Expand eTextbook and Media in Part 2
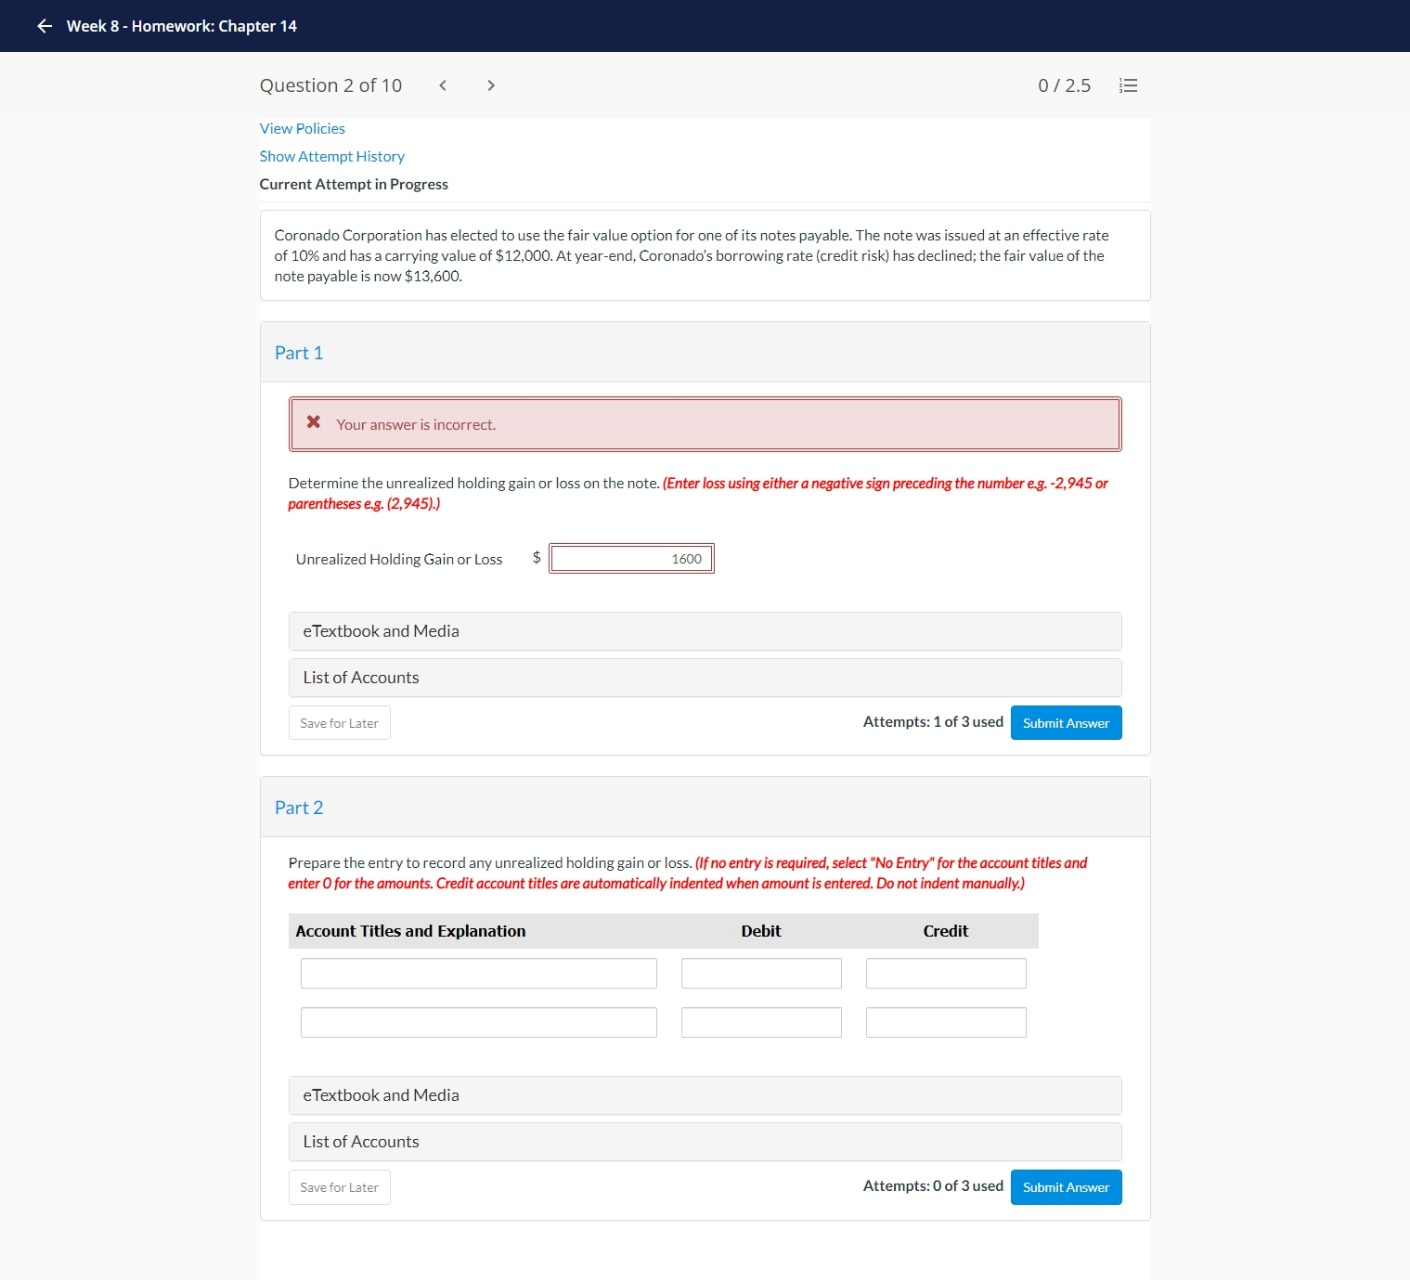Image resolution: width=1410 pixels, height=1280 pixels. [705, 1095]
